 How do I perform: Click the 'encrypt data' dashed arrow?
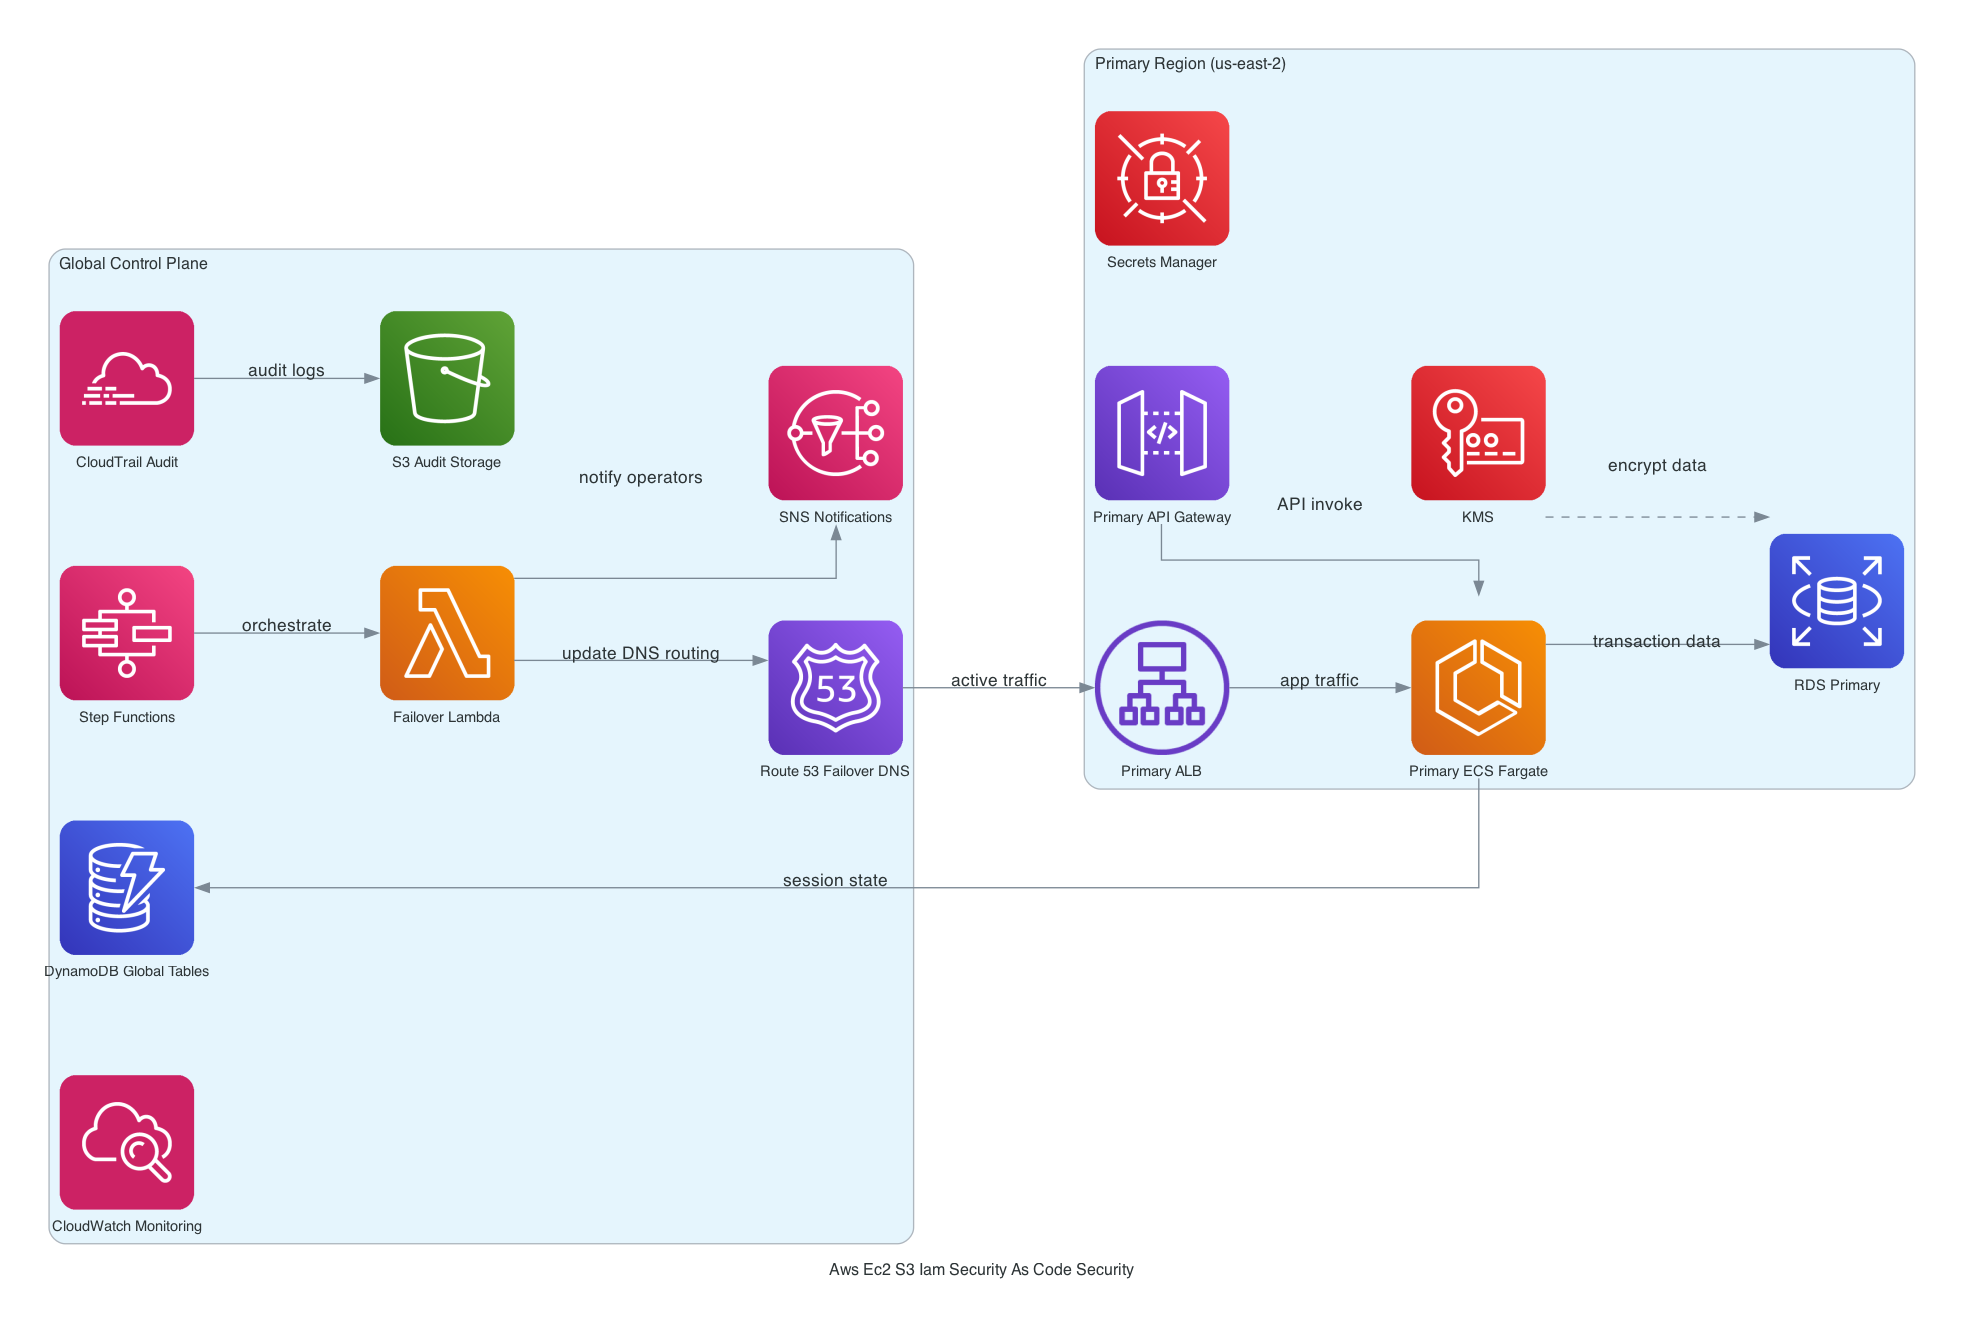tap(1658, 465)
